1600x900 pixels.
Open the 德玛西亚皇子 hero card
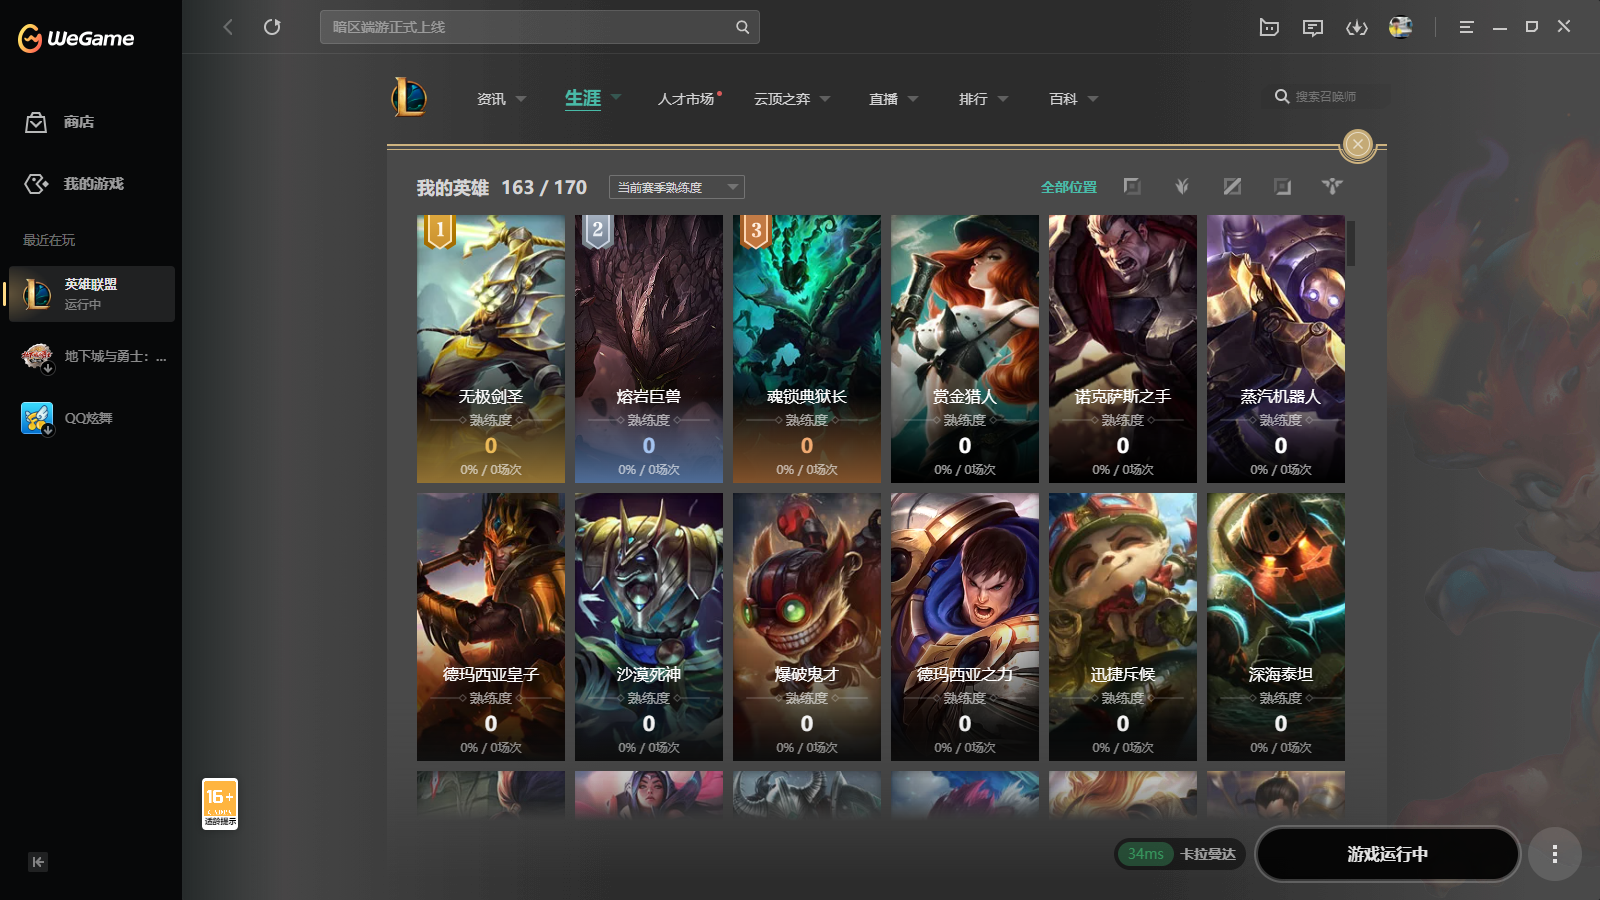coord(491,627)
